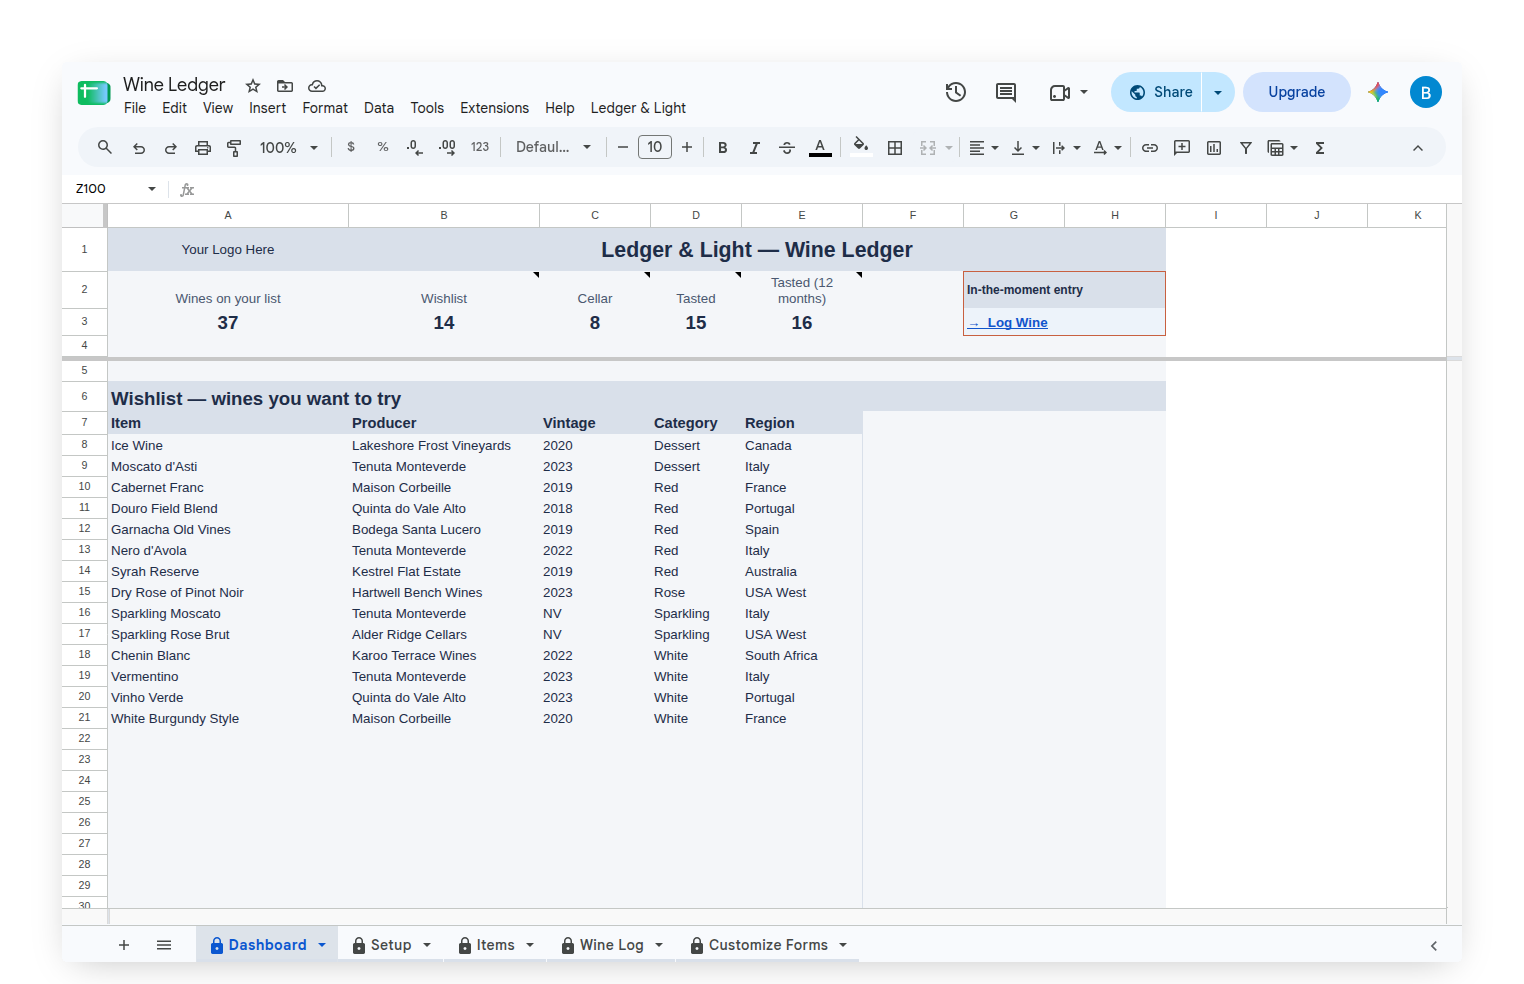Toggle italic formatting

(755, 148)
